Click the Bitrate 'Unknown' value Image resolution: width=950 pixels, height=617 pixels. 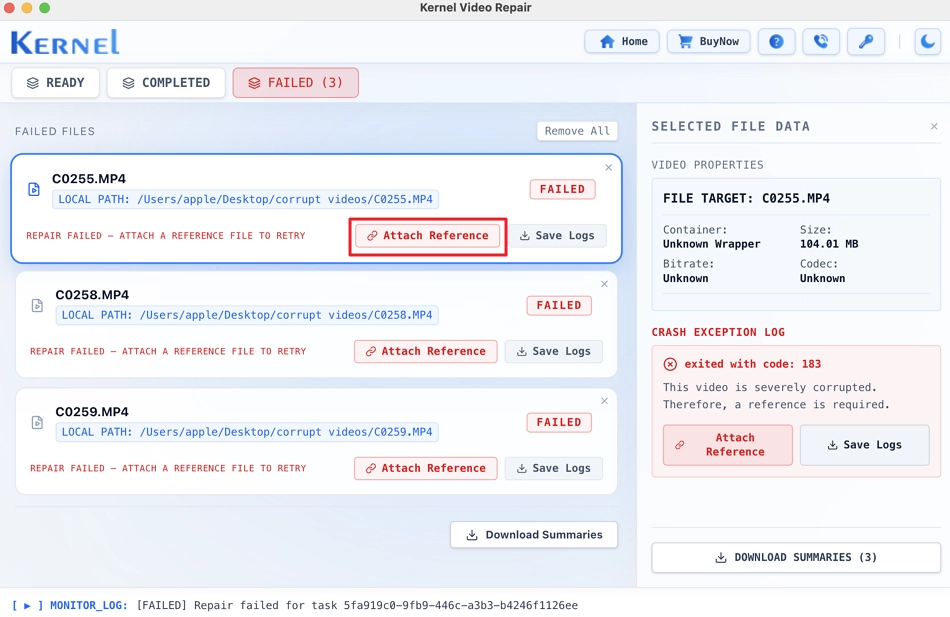685,279
